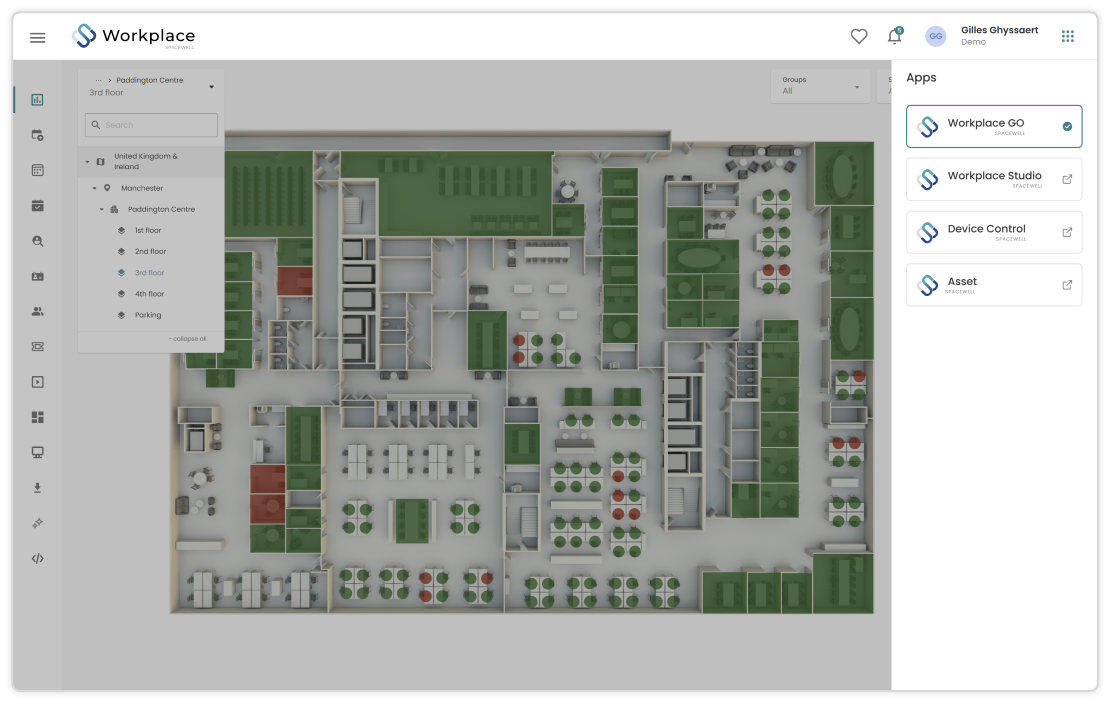Select the Workplace GO app

pos(994,127)
